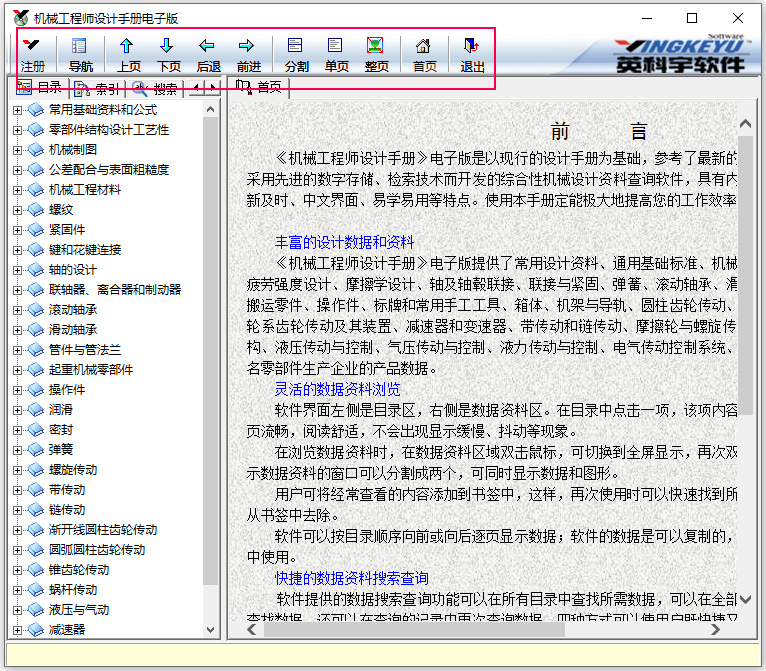Image resolution: width=766 pixels, height=671 pixels.
Task: Switch to the 搜索 search tab
Action: coord(154,89)
